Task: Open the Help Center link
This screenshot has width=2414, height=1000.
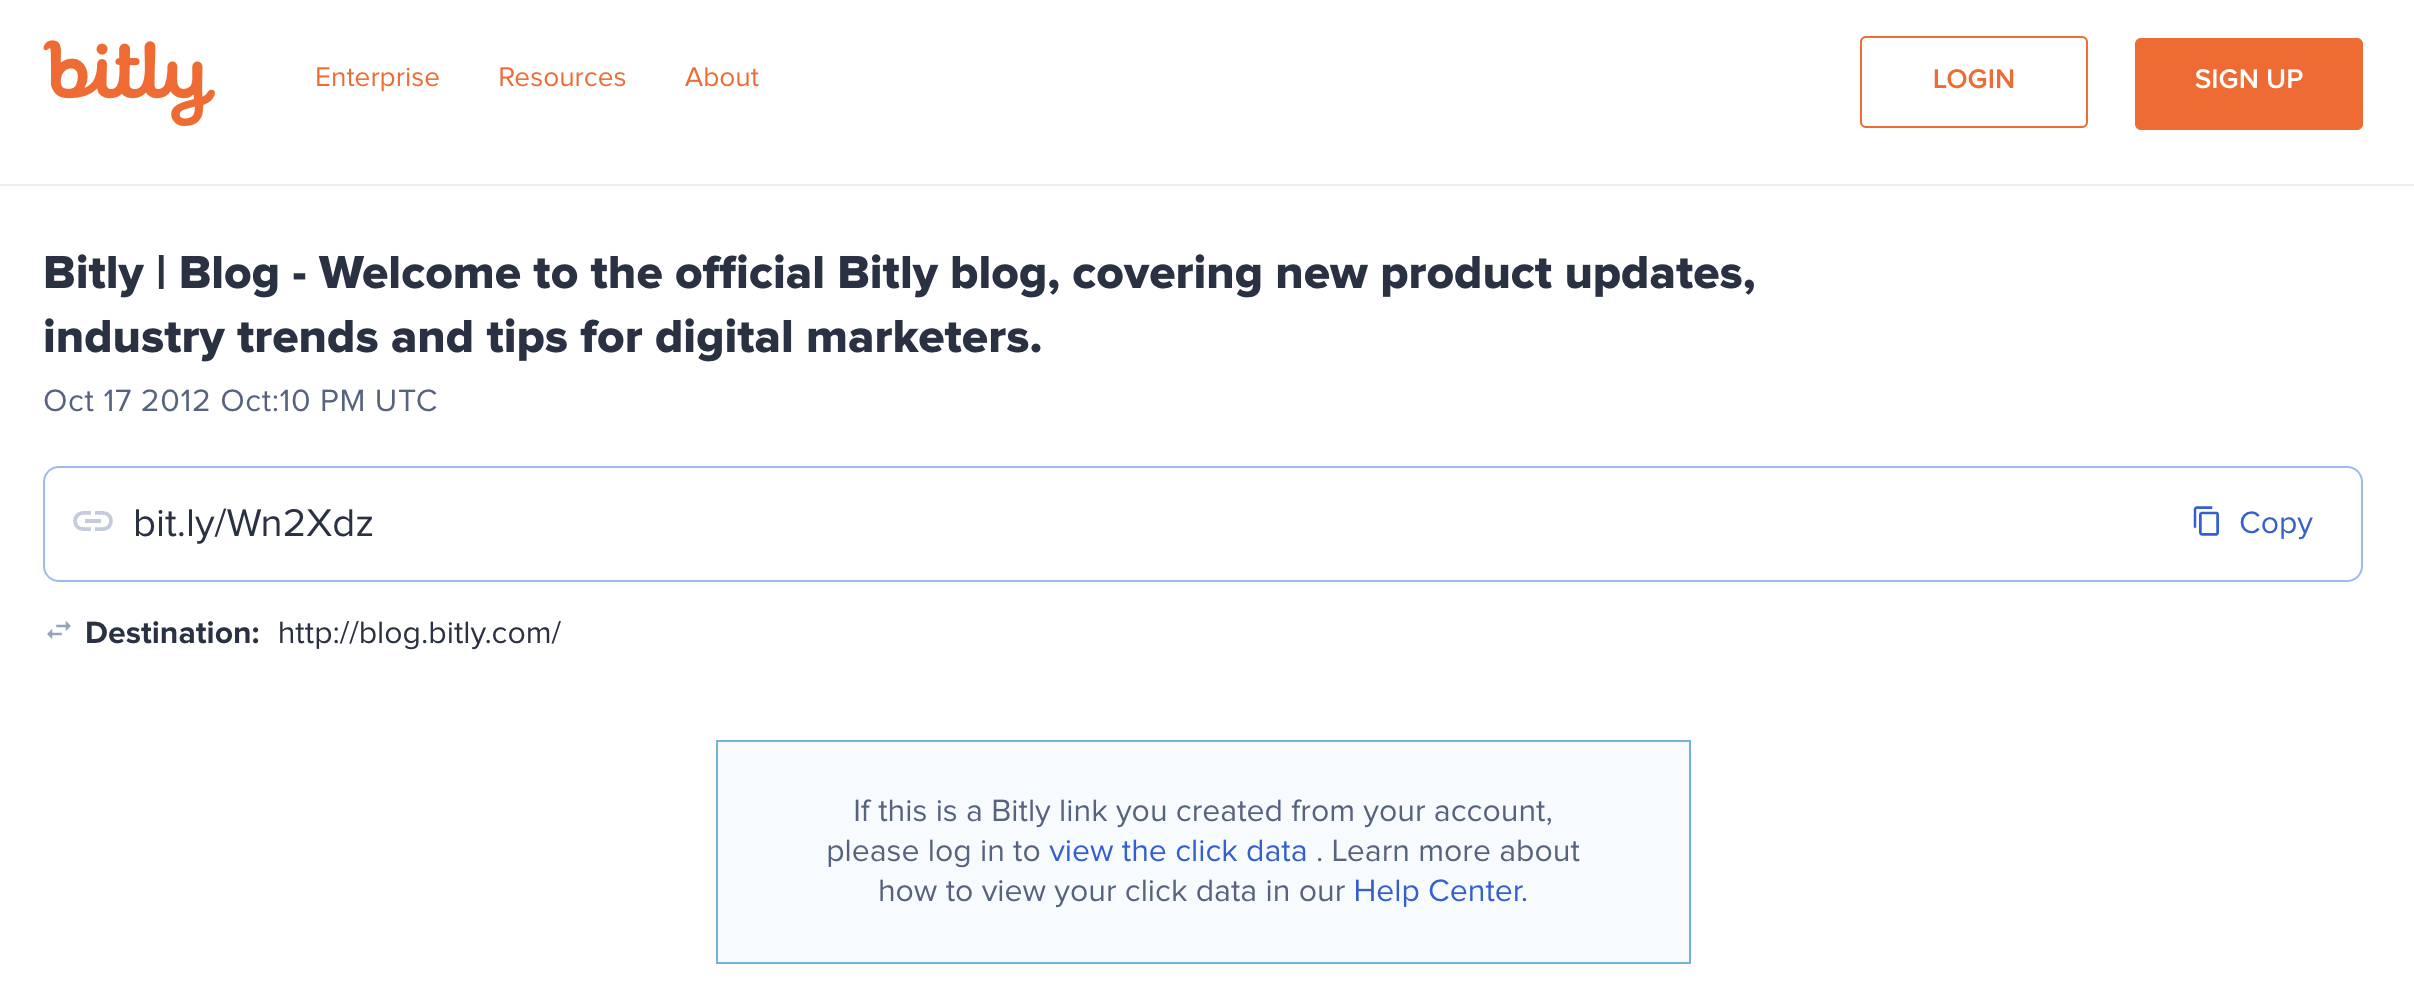Action: click(x=1438, y=891)
